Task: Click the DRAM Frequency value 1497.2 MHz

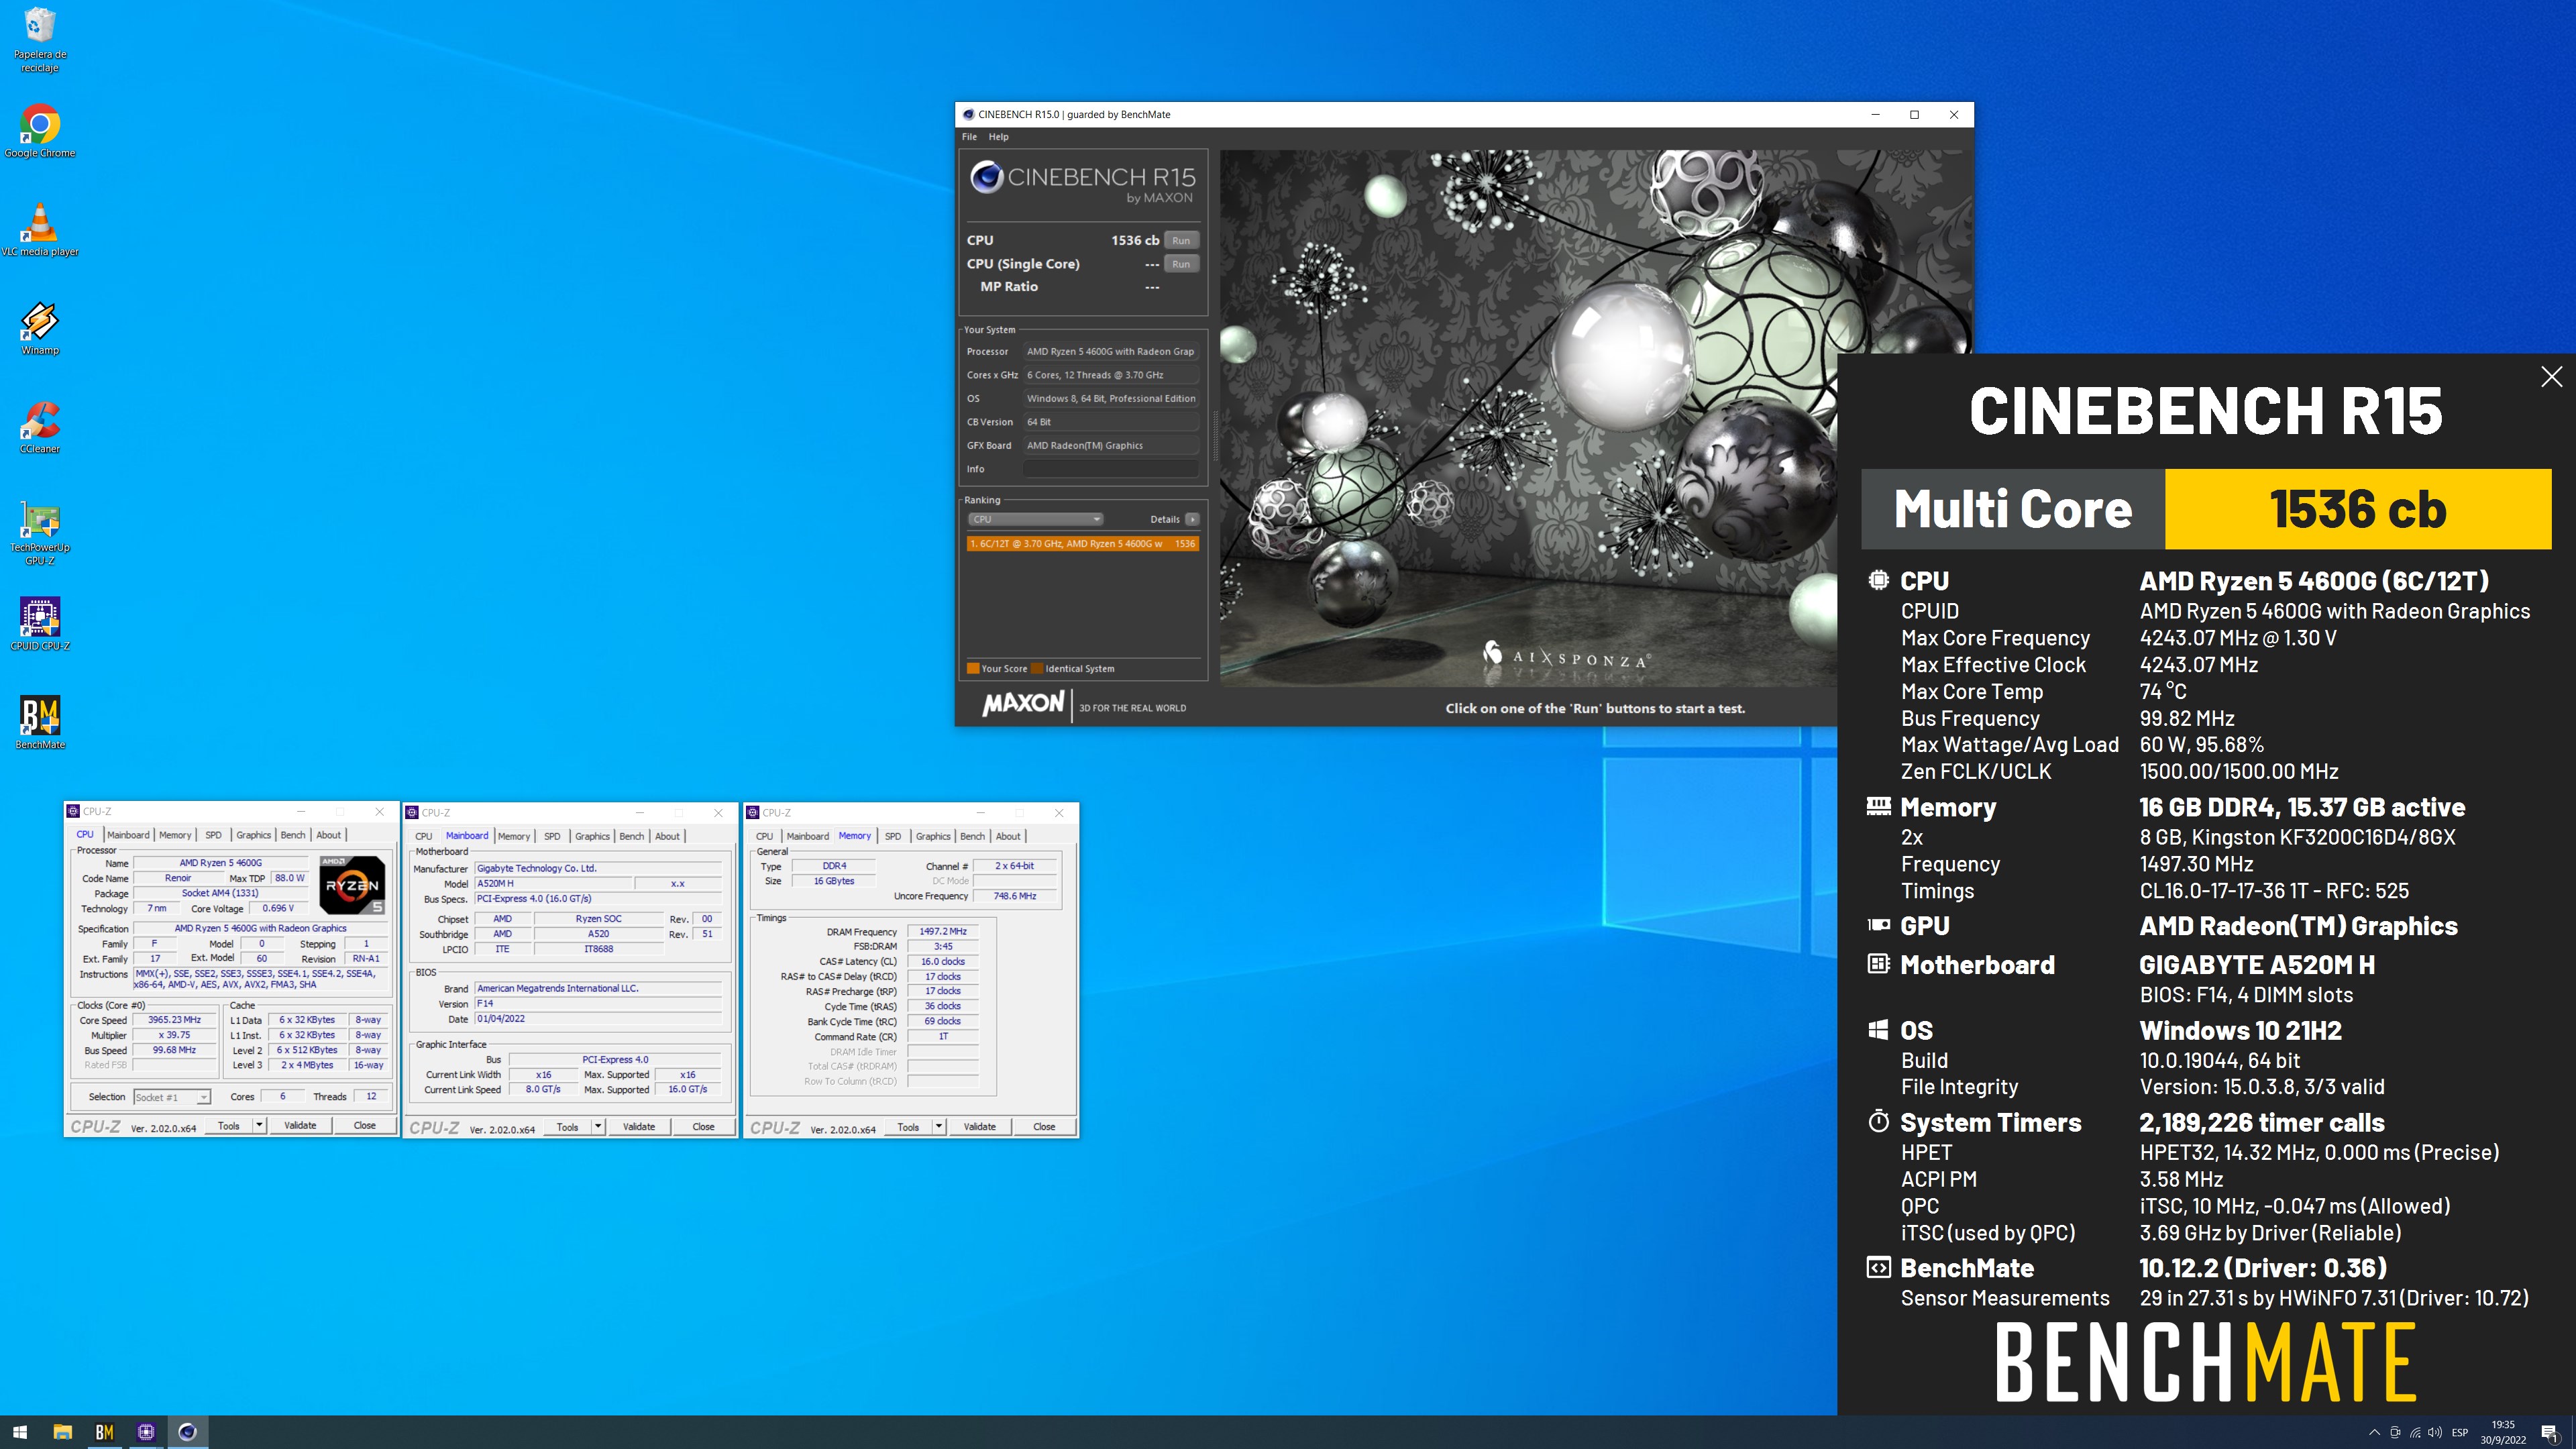Action: (x=943, y=931)
